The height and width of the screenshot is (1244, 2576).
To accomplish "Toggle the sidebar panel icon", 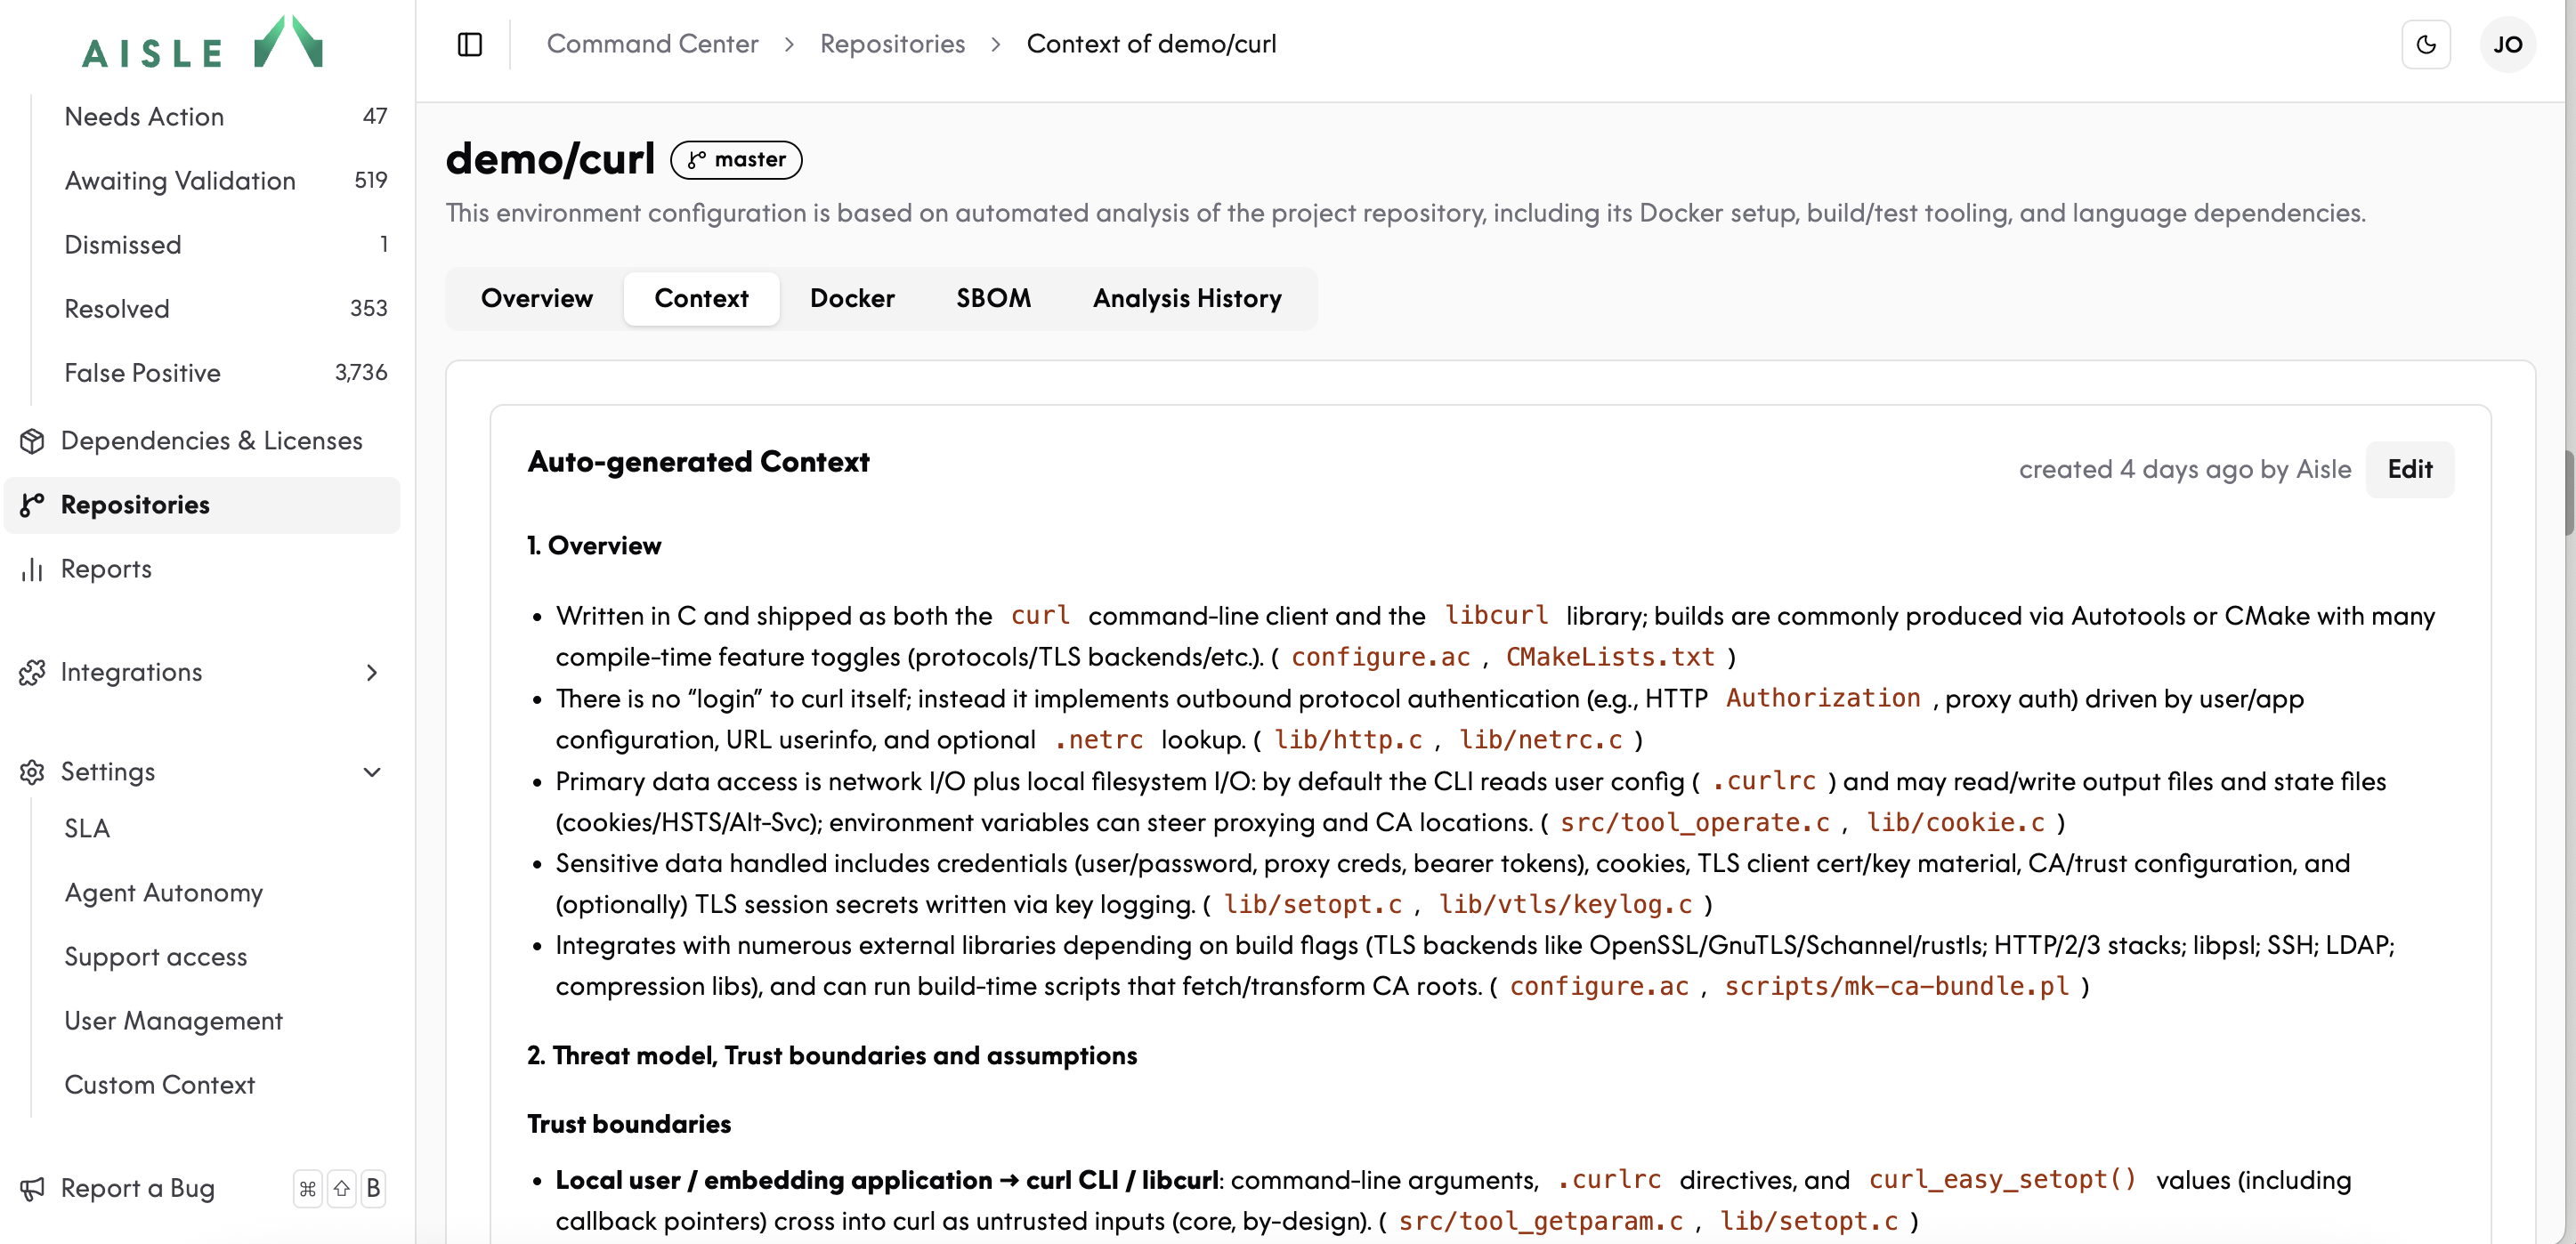I will click(469, 44).
